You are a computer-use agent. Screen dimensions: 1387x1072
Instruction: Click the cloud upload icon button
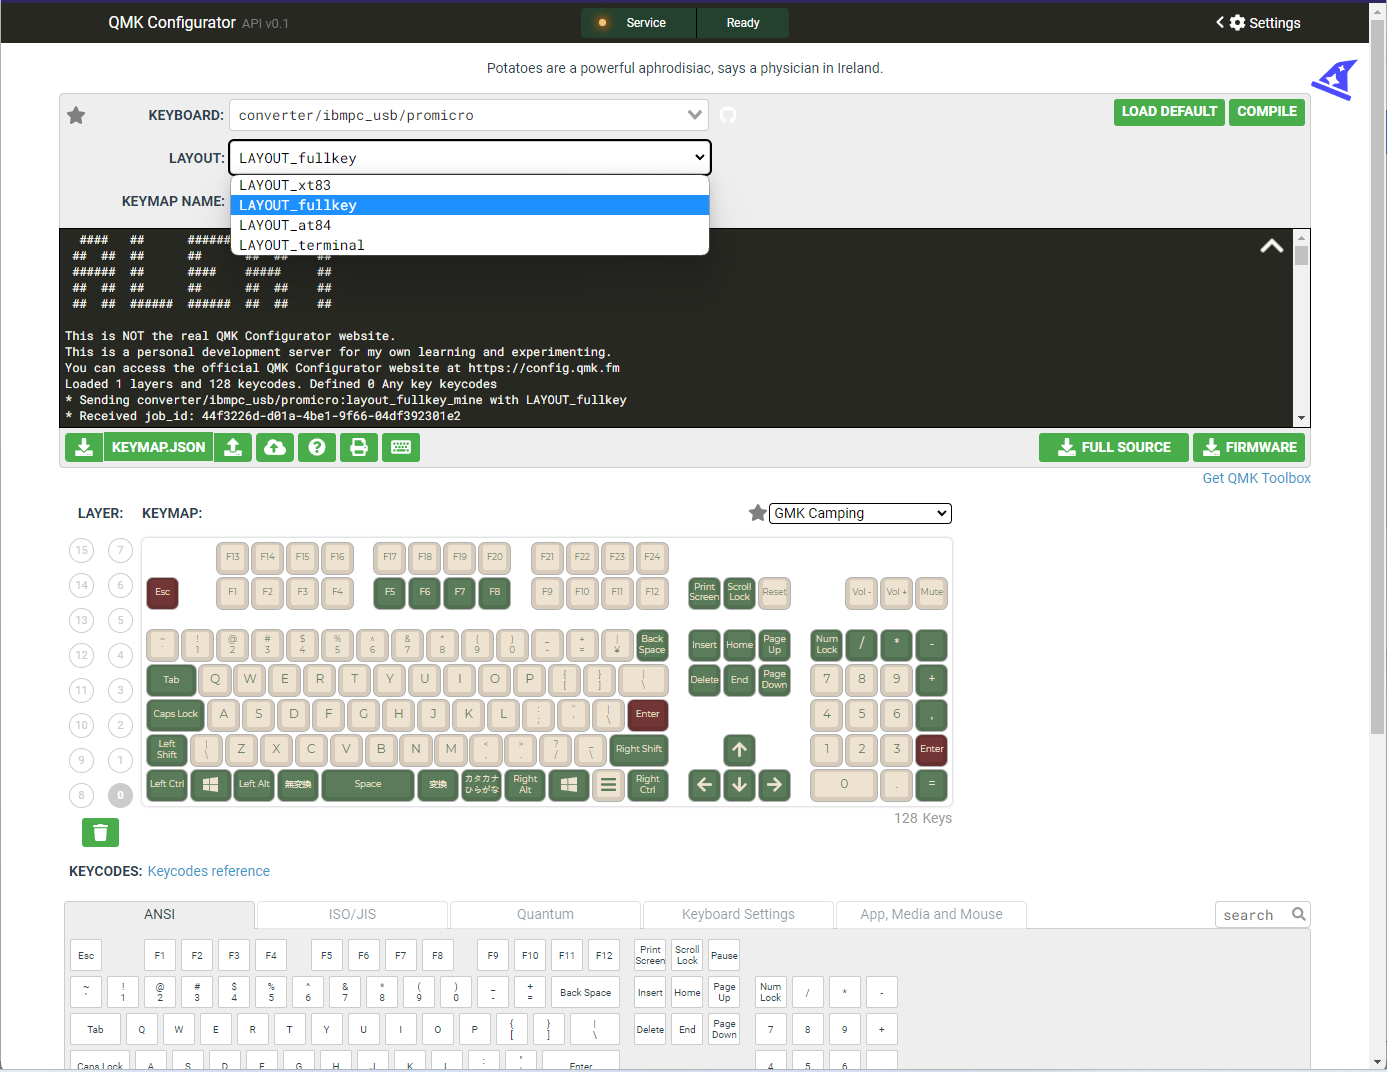[275, 447]
